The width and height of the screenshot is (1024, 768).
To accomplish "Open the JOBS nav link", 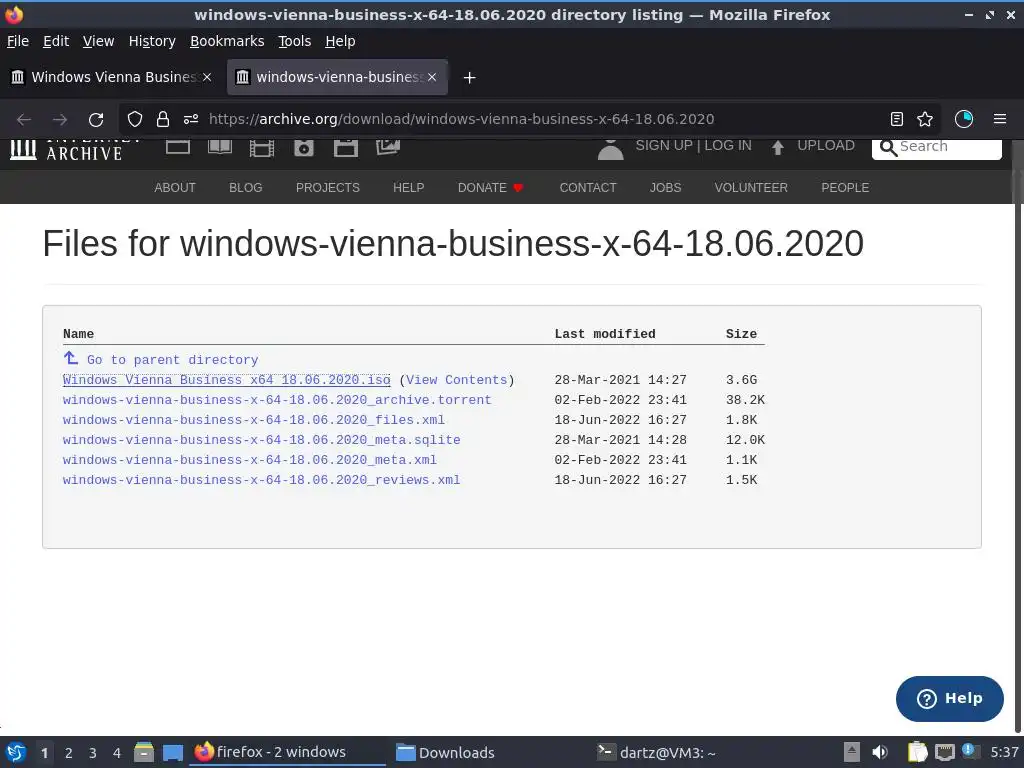I will click(x=665, y=187).
